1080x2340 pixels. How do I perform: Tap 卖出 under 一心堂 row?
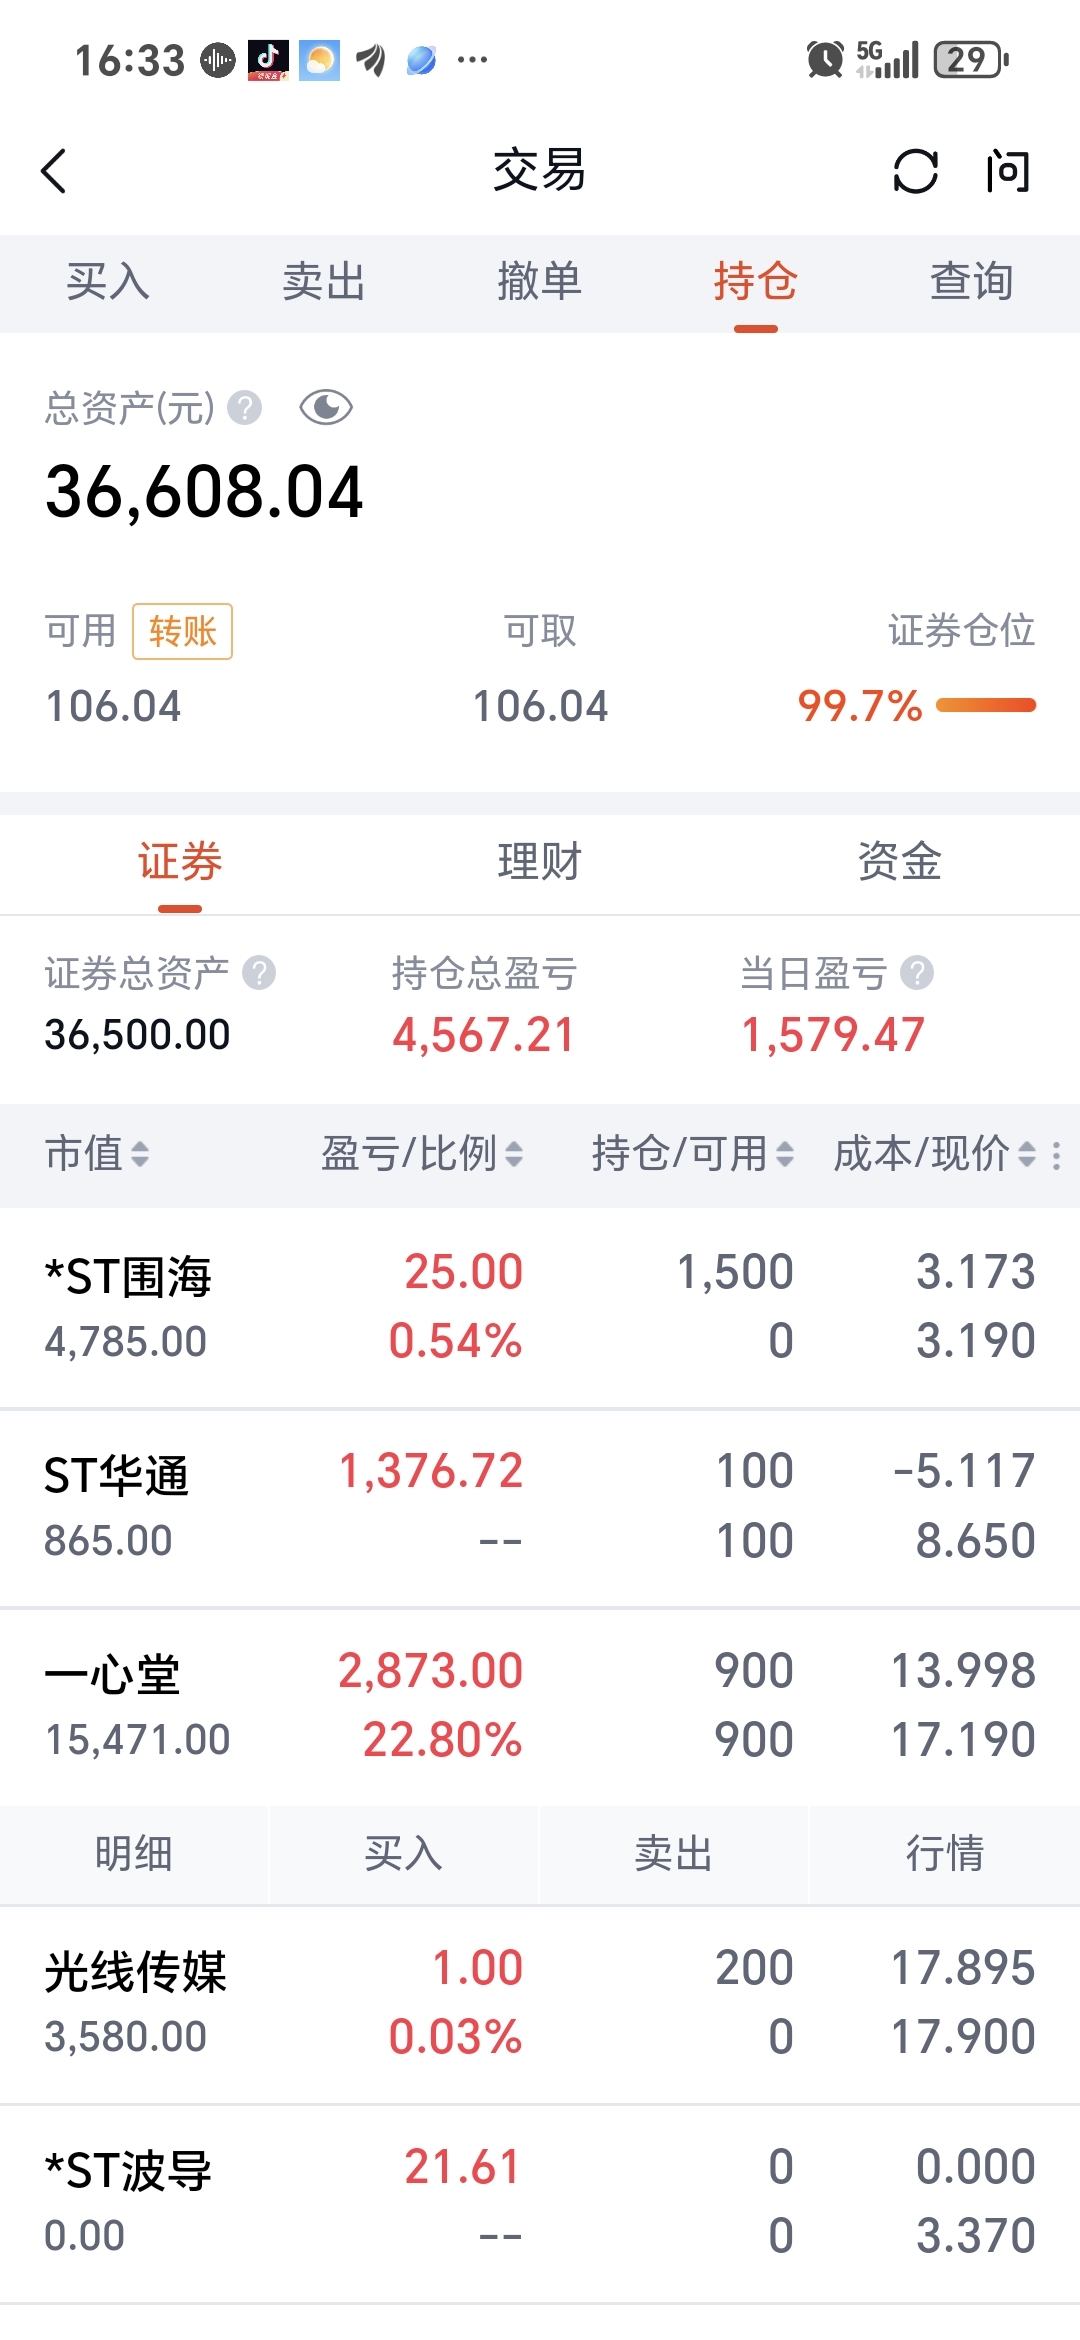[673, 1854]
